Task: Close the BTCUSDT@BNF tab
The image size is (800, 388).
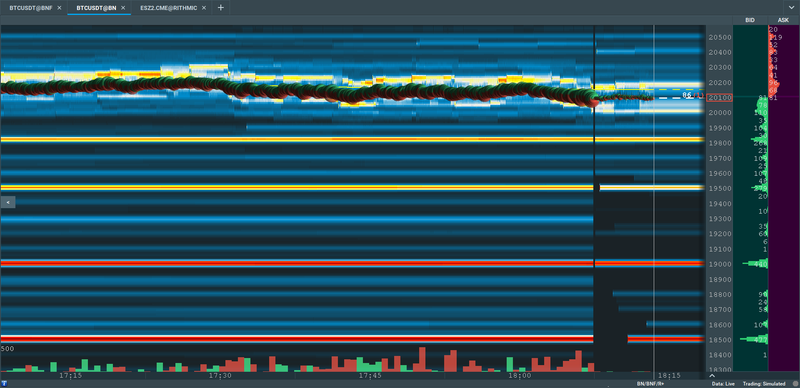Action: [x=59, y=8]
